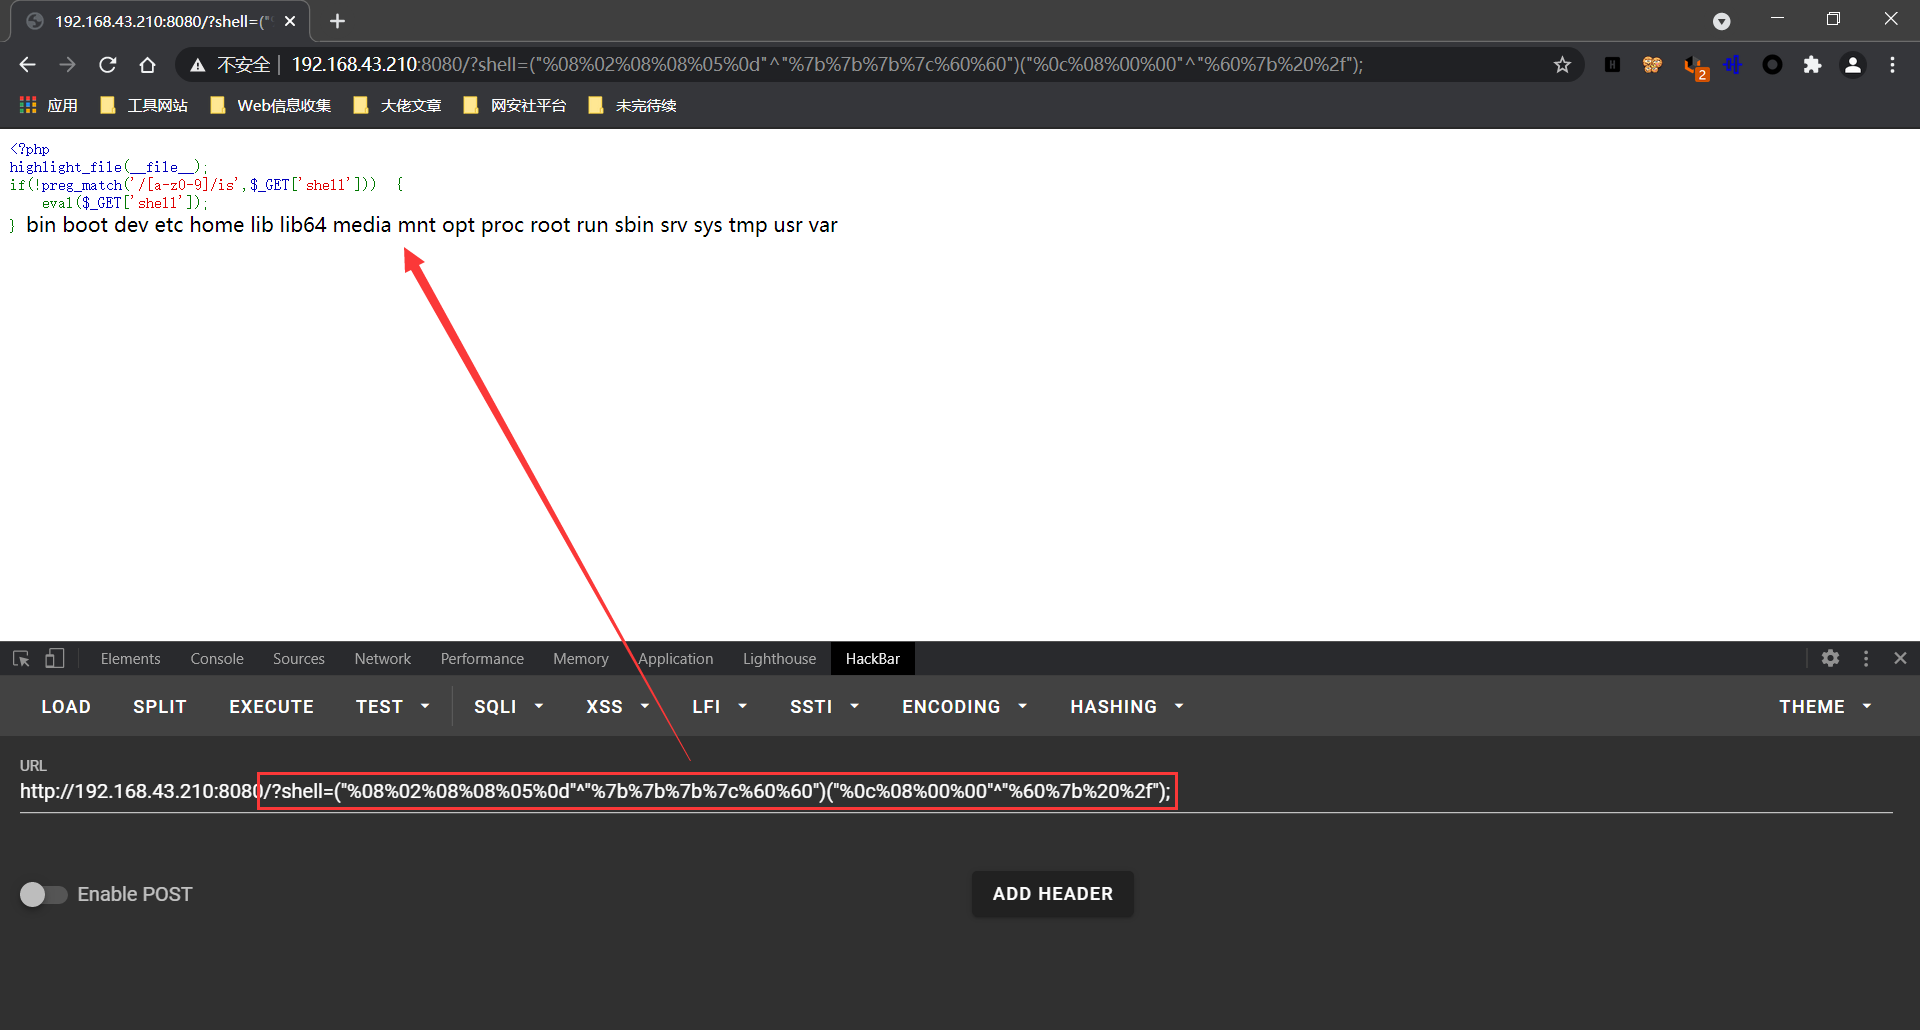Switch to the Memory tab

click(581, 658)
